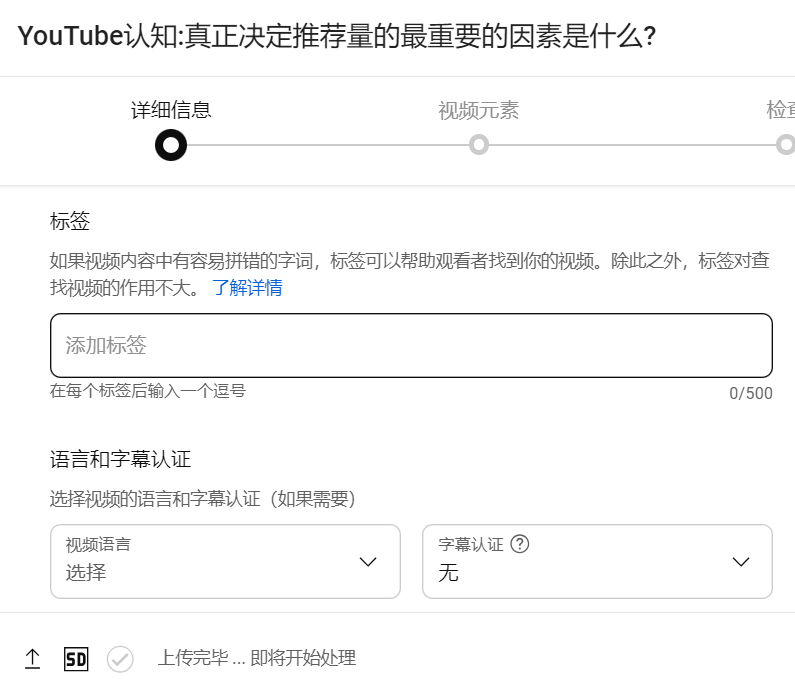Click the 上传完毕 upload status text

257,658
